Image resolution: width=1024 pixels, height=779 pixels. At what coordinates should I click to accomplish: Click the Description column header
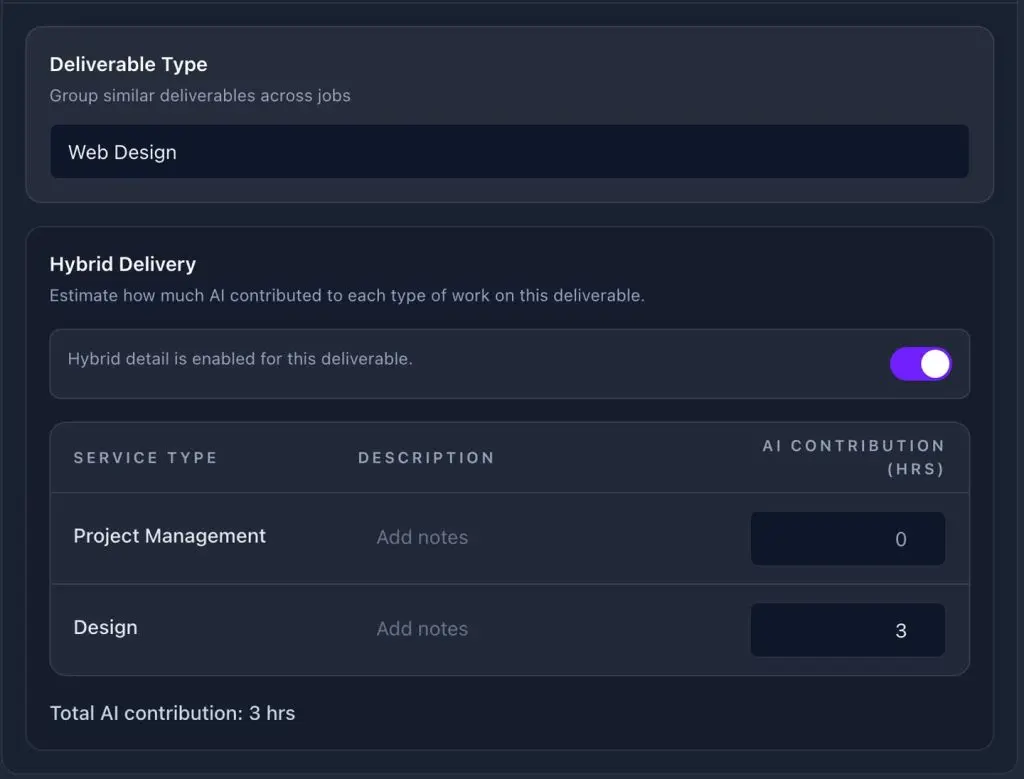click(x=426, y=458)
